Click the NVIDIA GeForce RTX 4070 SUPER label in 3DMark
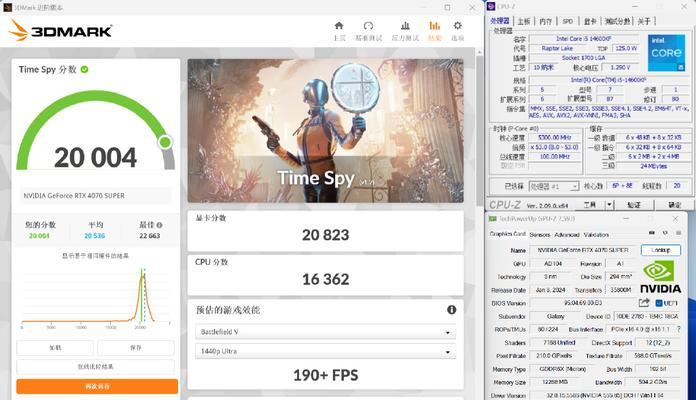 [x=74, y=196]
